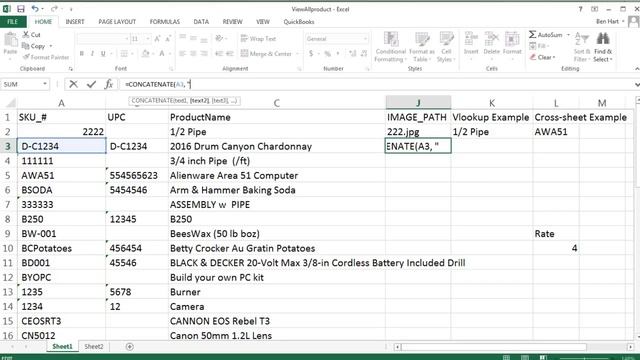
Task: Open Cell Styles gallery
Action: [x=446, y=47]
